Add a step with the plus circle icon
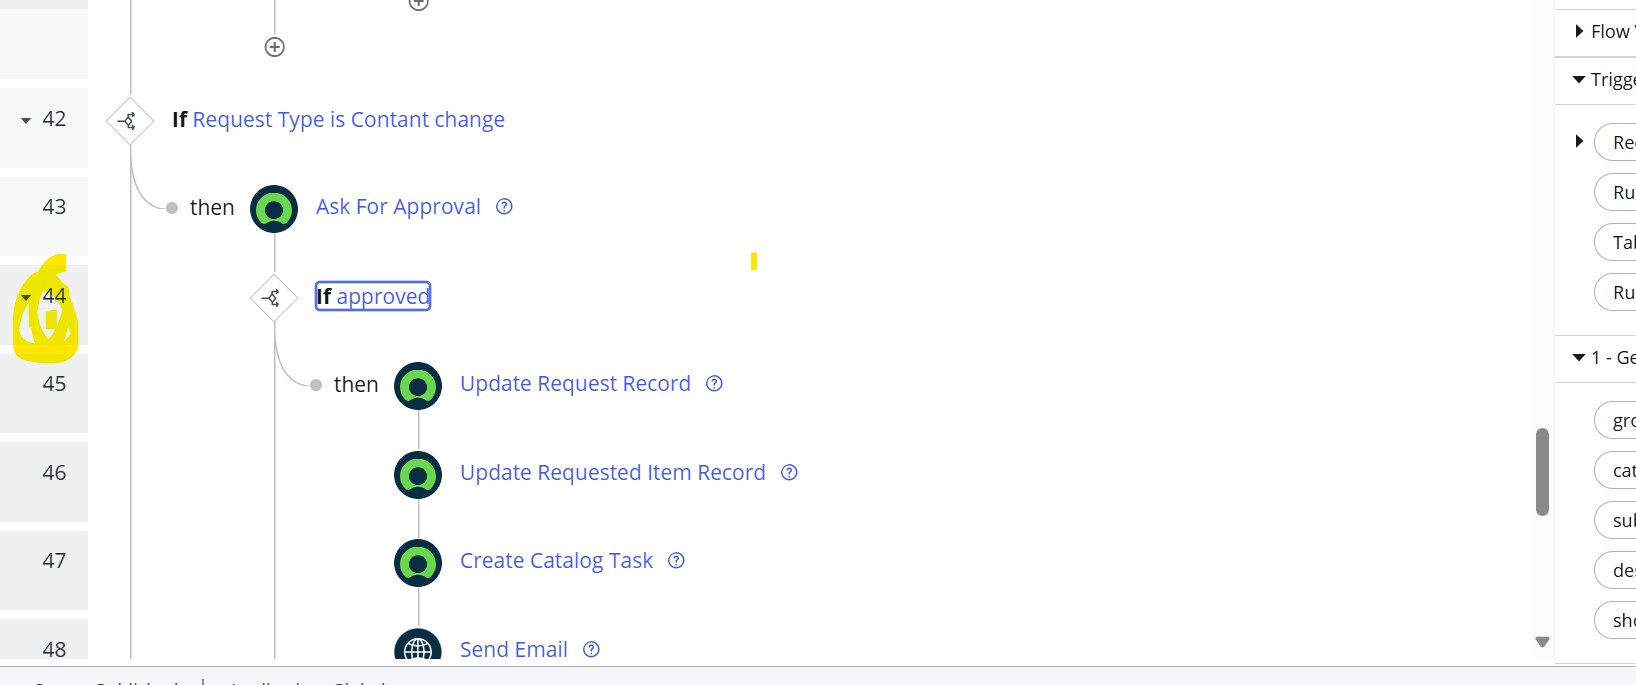 [x=275, y=47]
